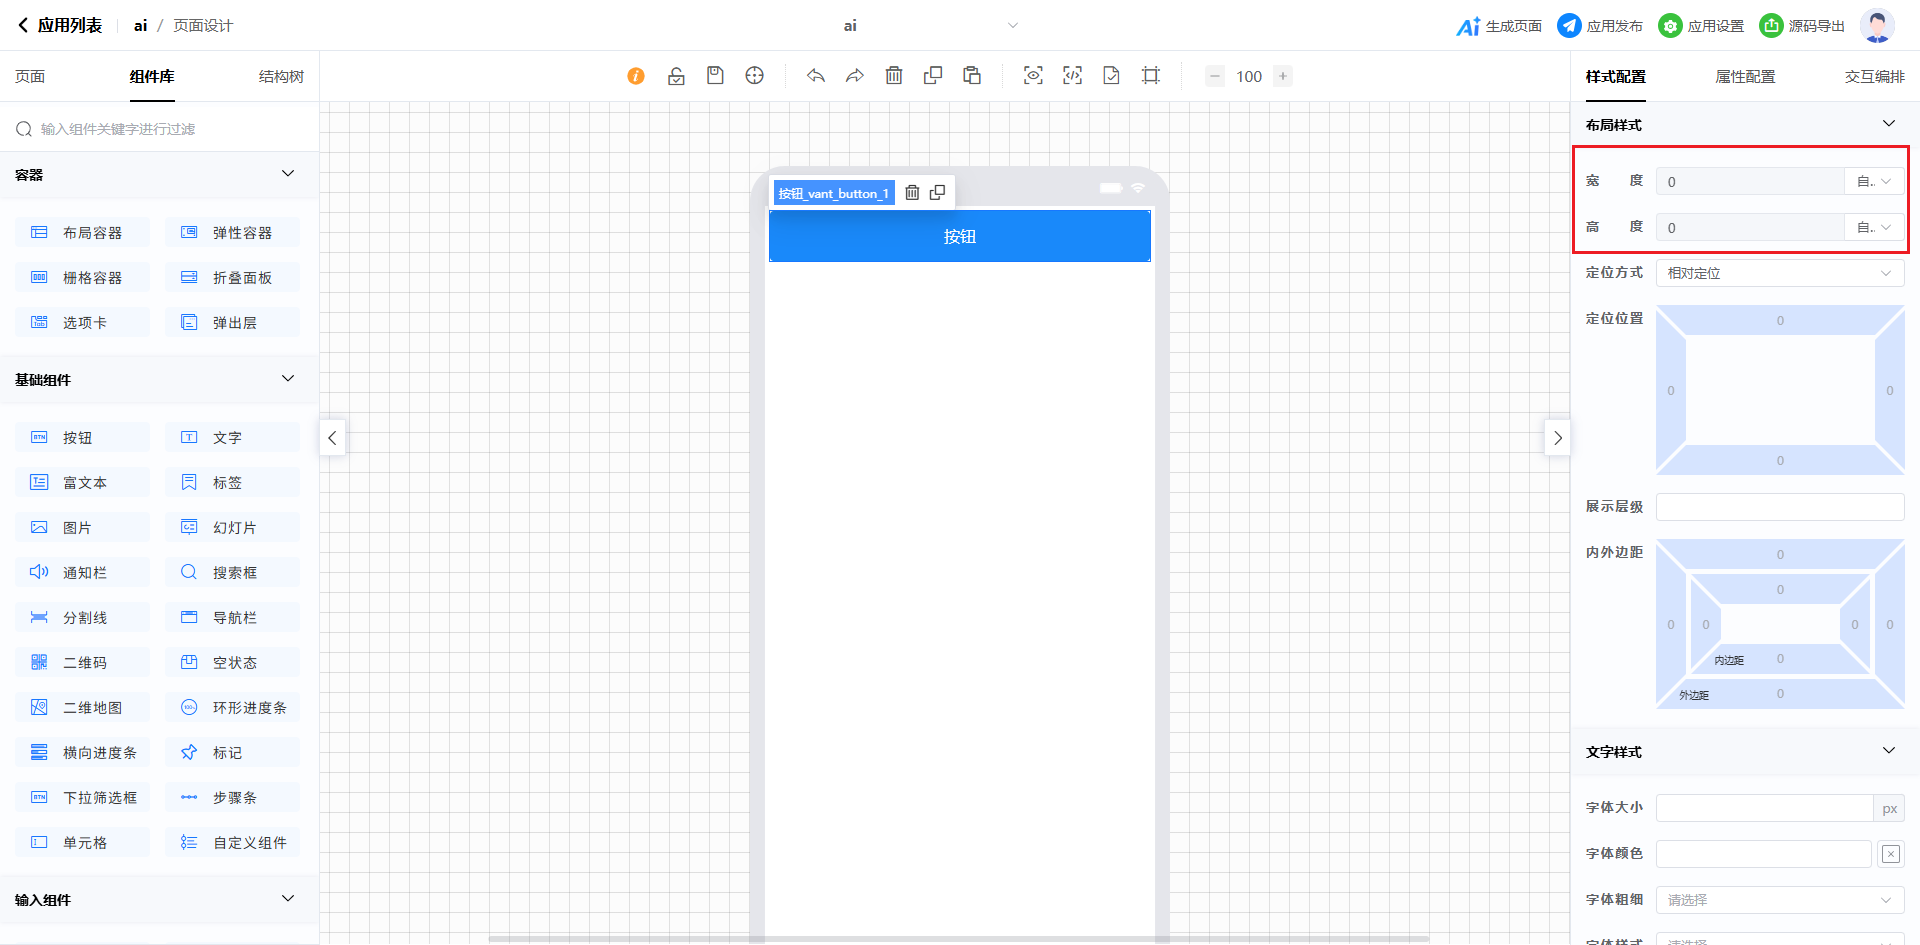Click the paste clipboard icon in toolbar
Viewport: 1920px width, 945px height.
[972, 76]
